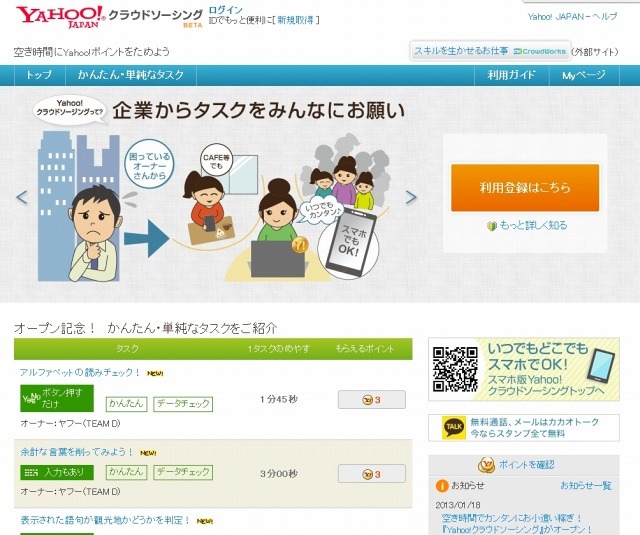Click the Yahoo! JAPAN header link
The image size is (640, 535).
pos(556,17)
